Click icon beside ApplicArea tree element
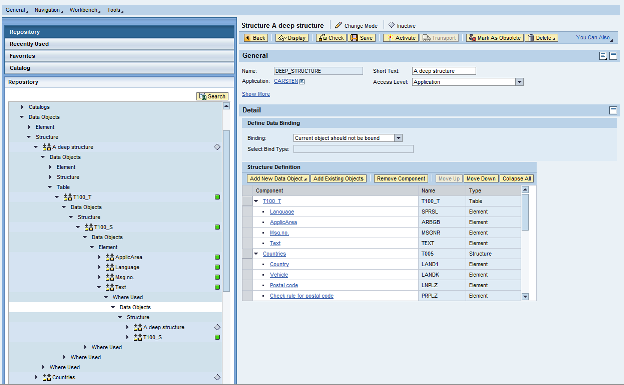 pyautogui.click(x=110, y=257)
